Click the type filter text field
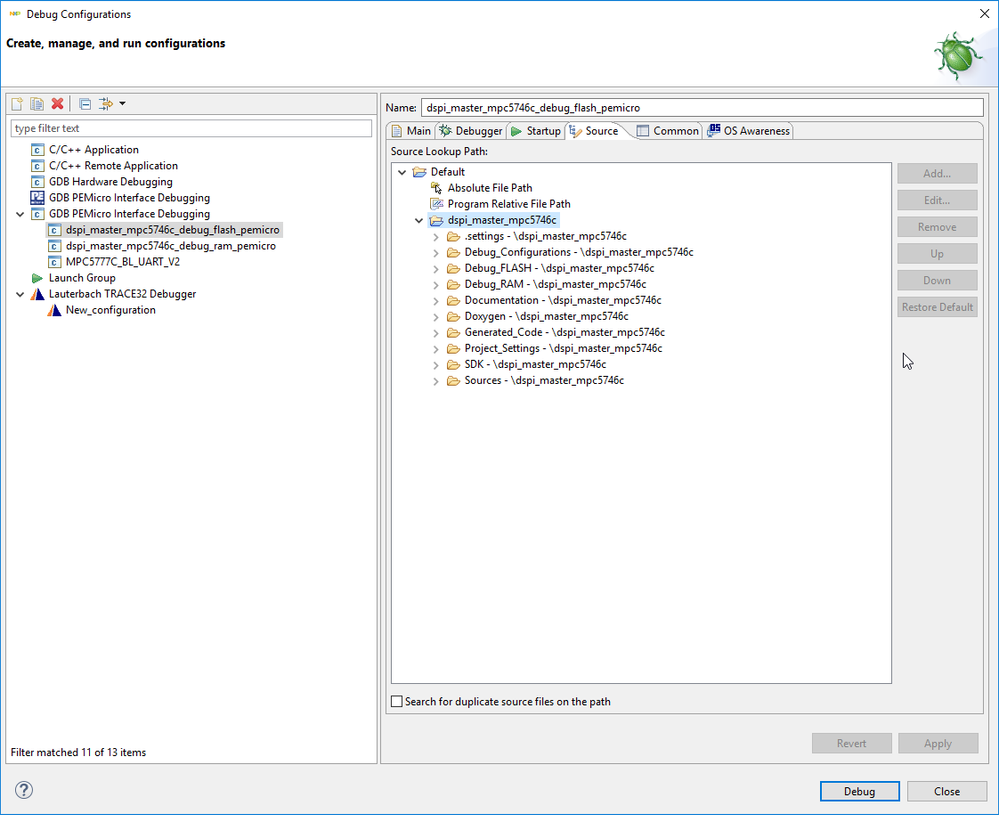This screenshot has height=815, width=999. tap(191, 128)
